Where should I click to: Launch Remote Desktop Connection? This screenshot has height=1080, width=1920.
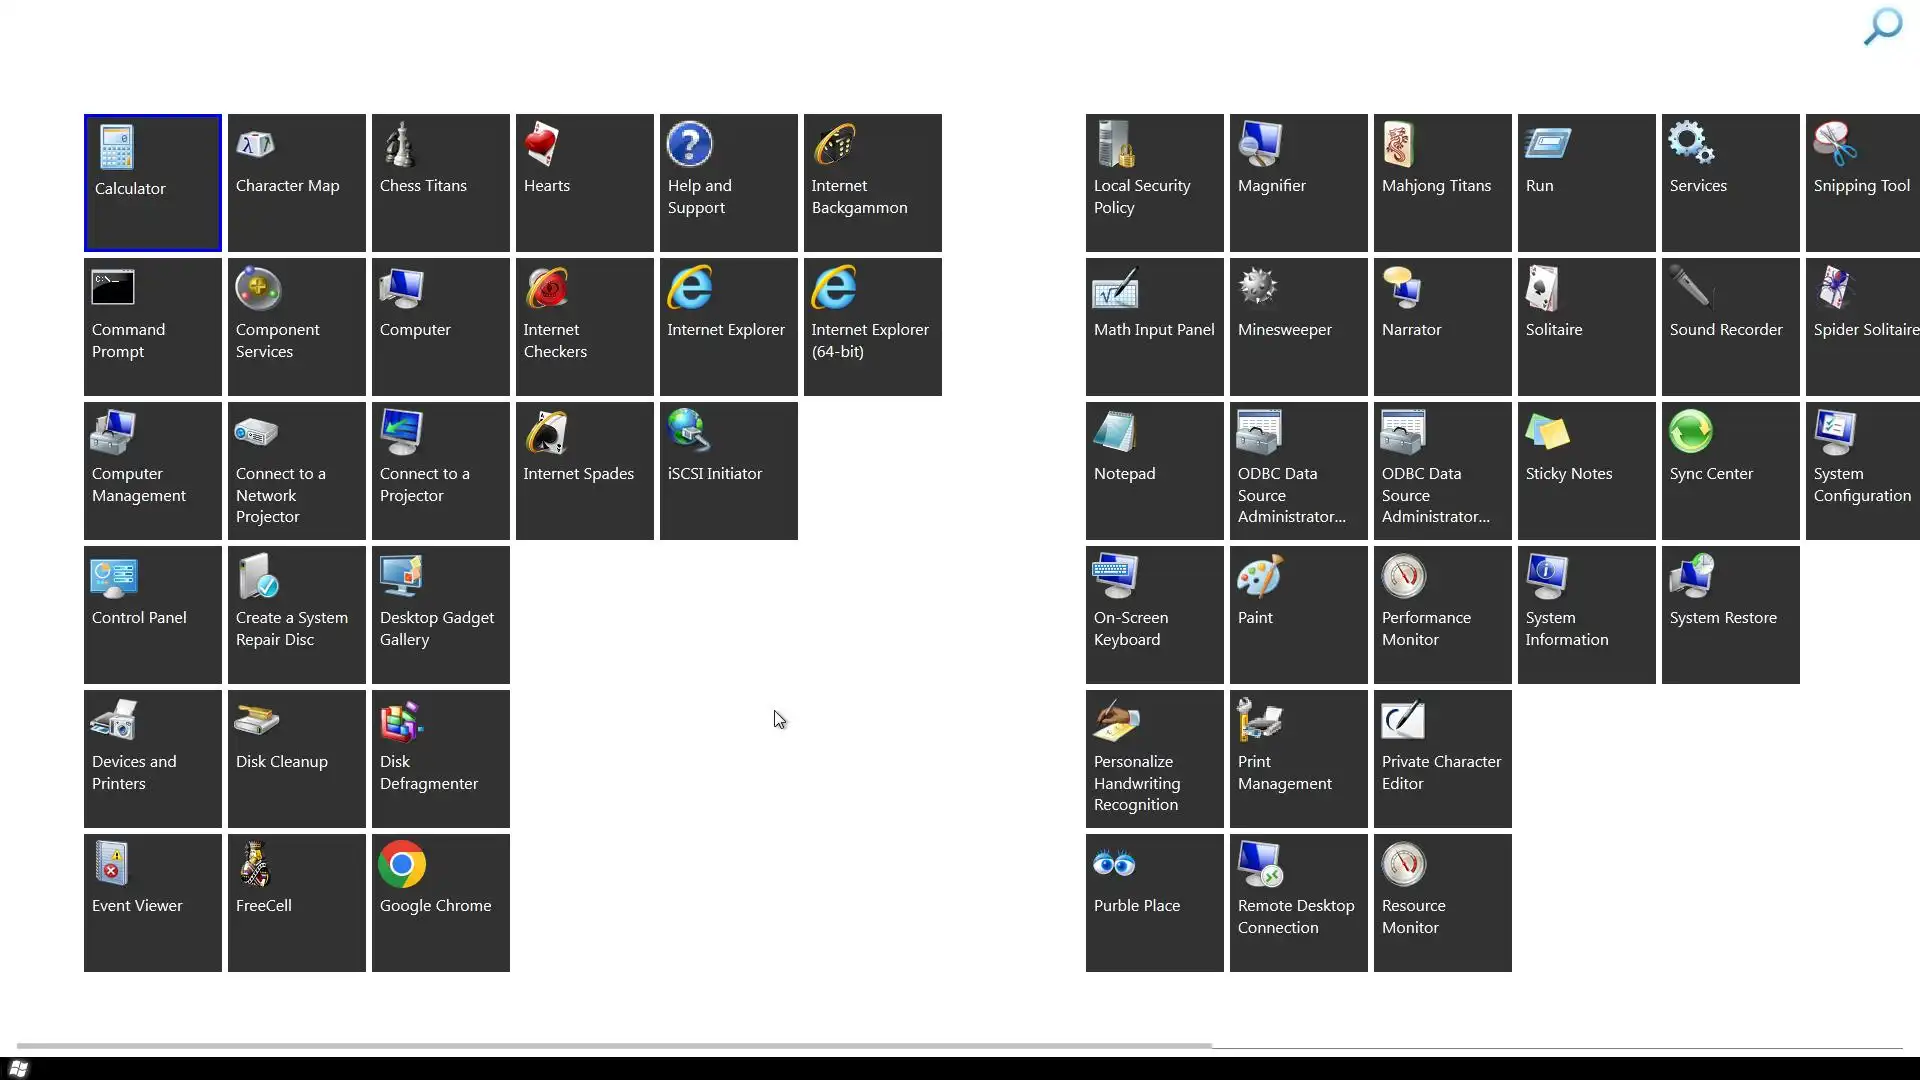pos(1298,902)
